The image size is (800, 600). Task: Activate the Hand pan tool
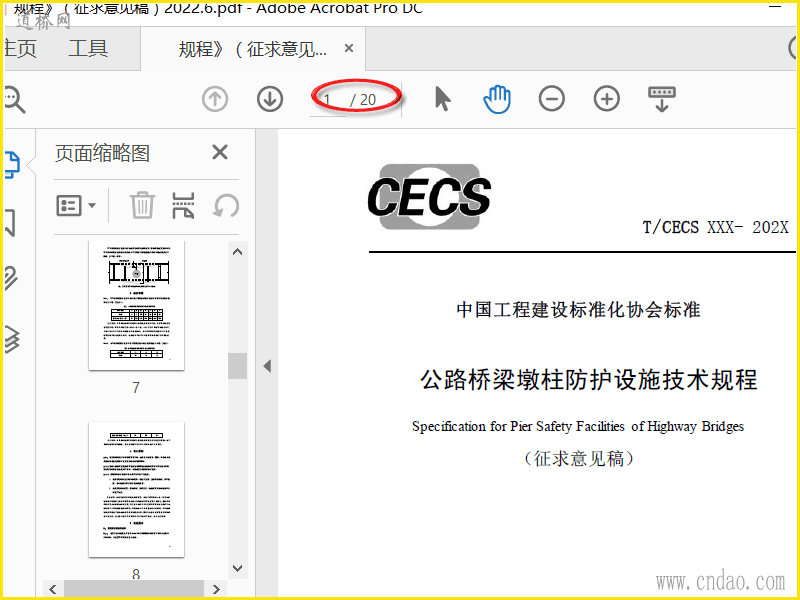497,99
